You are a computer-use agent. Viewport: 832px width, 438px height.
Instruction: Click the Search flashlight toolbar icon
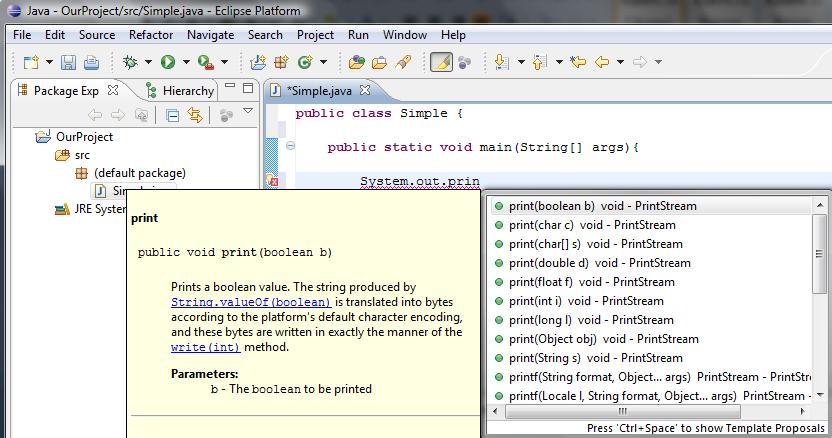click(403, 62)
